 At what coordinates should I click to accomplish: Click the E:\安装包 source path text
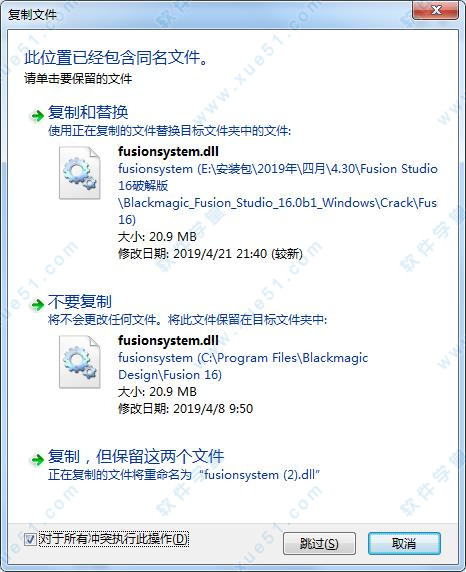[x=278, y=194]
